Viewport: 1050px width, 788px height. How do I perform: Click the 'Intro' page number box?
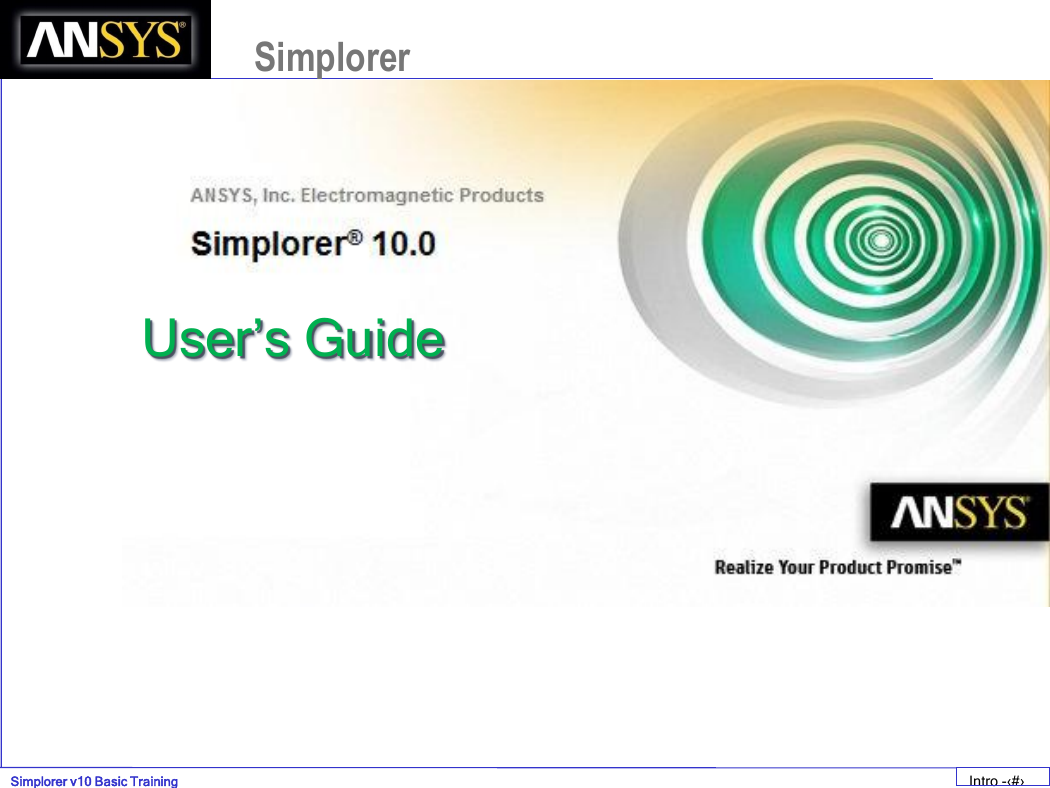(x=1002, y=778)
